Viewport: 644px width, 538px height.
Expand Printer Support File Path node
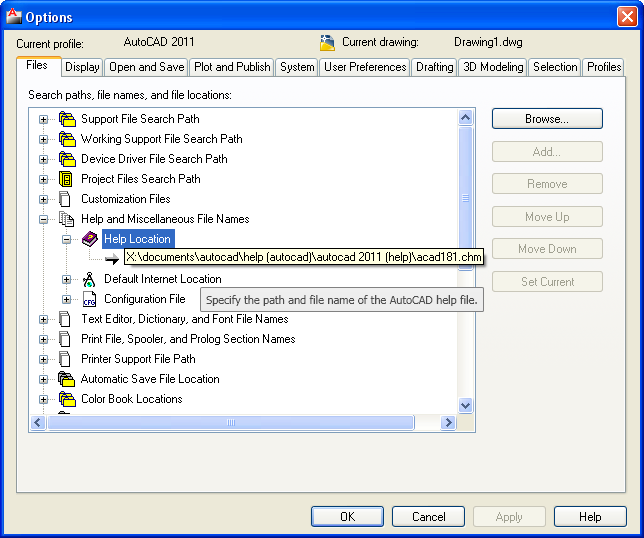click(x=43, y=359)
